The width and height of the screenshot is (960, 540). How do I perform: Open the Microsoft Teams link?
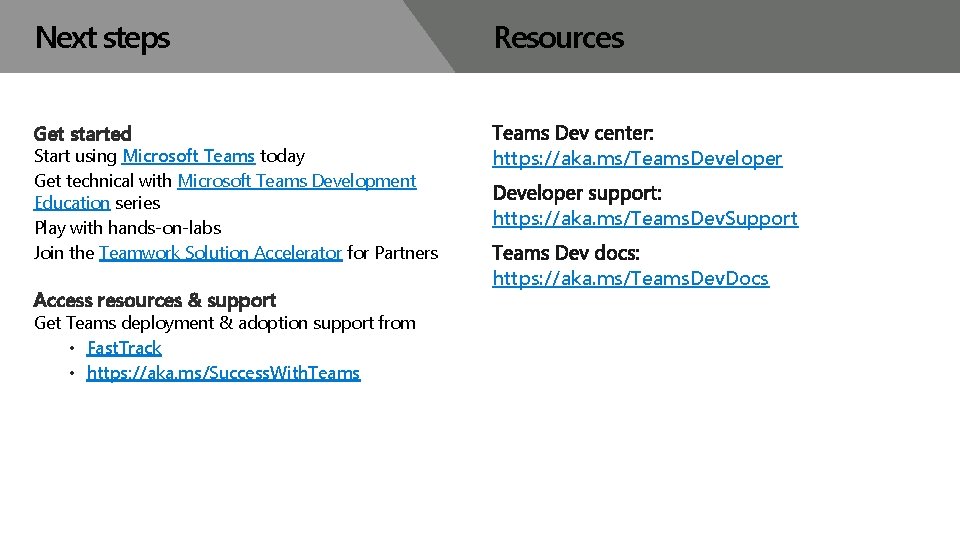point(189,156)
